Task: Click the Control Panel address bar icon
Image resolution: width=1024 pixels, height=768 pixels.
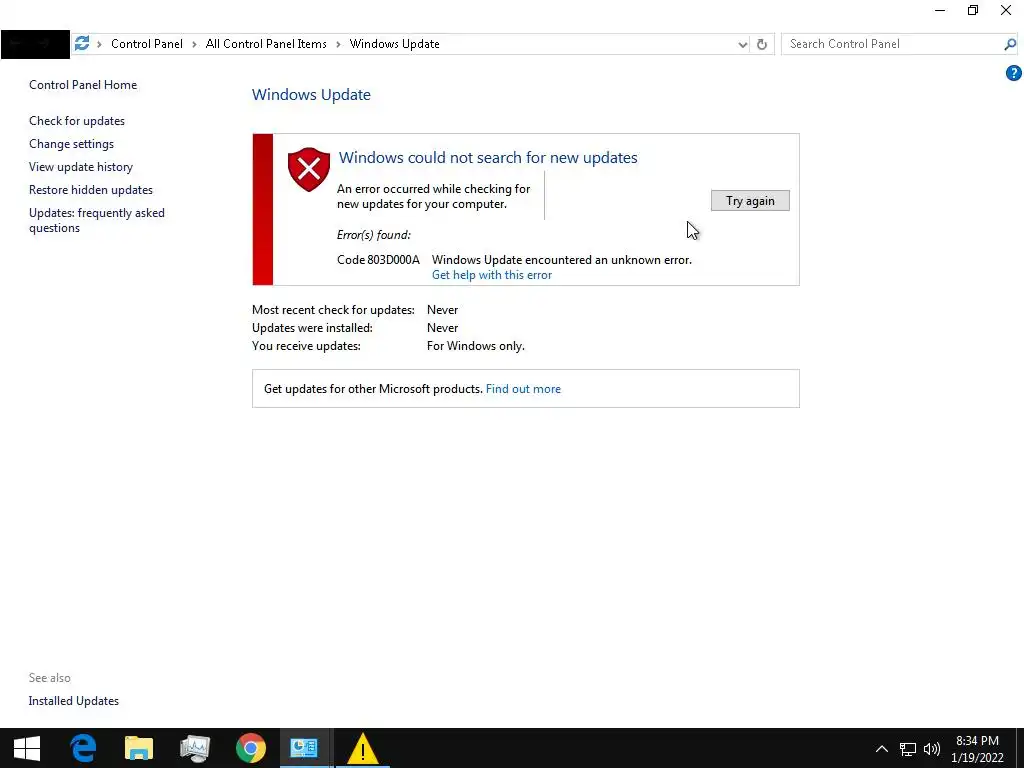Action: tap(82, 44)
